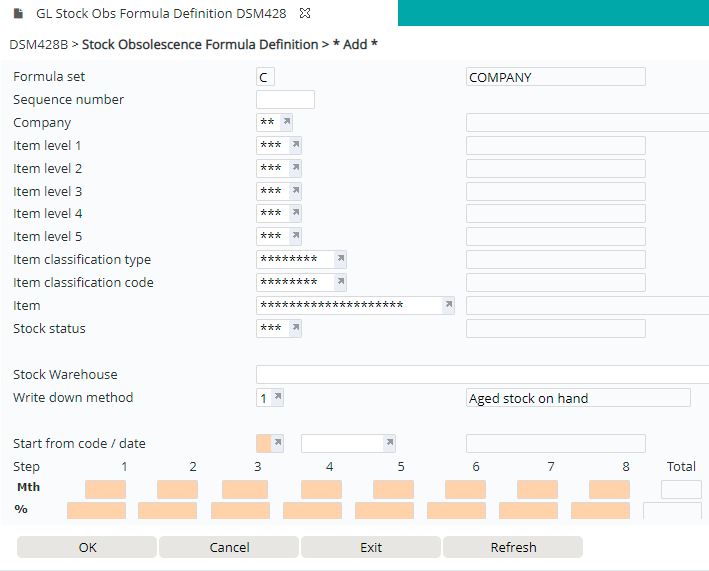Screen dimensions: 709x571
Task: Select GL Stock Obs Formula Definition tab
Action: click(161, 14)
